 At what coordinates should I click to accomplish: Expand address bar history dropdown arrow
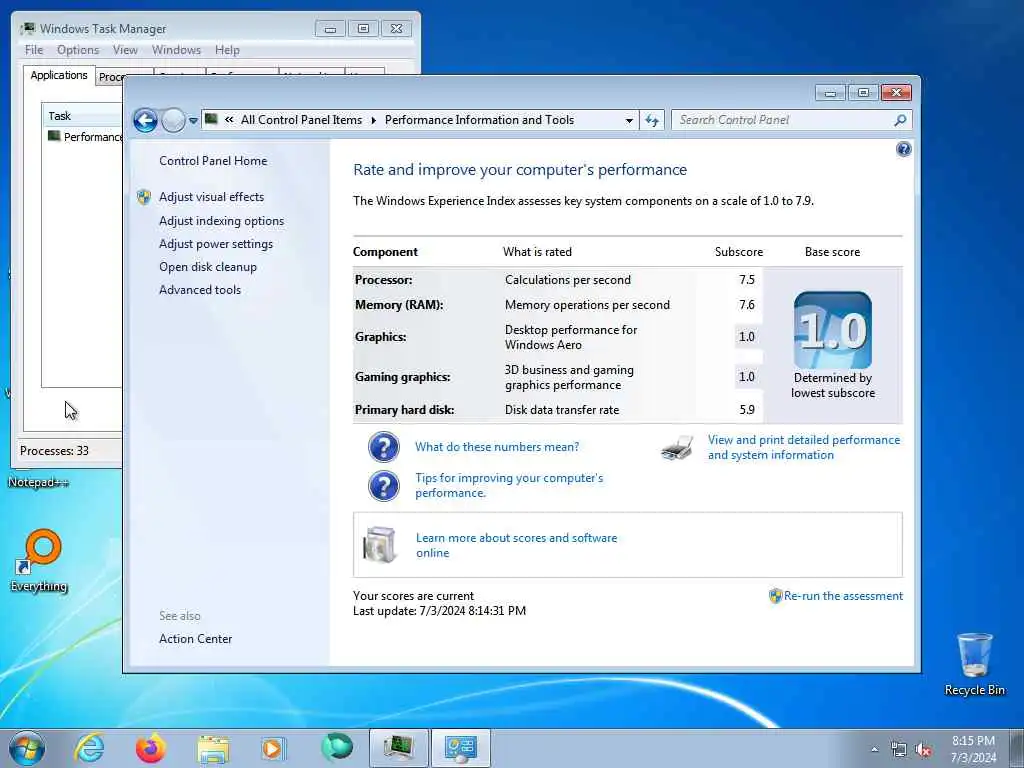tap(629, 120)
